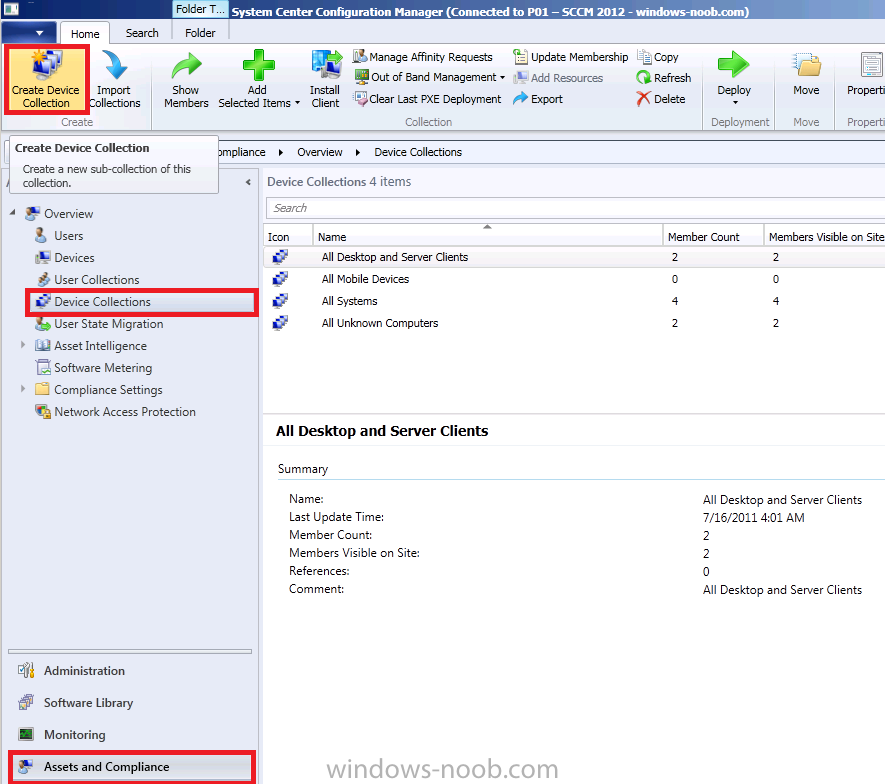Select the All Systems collection row
Screen dimensions: 885x784
(574, 301)
